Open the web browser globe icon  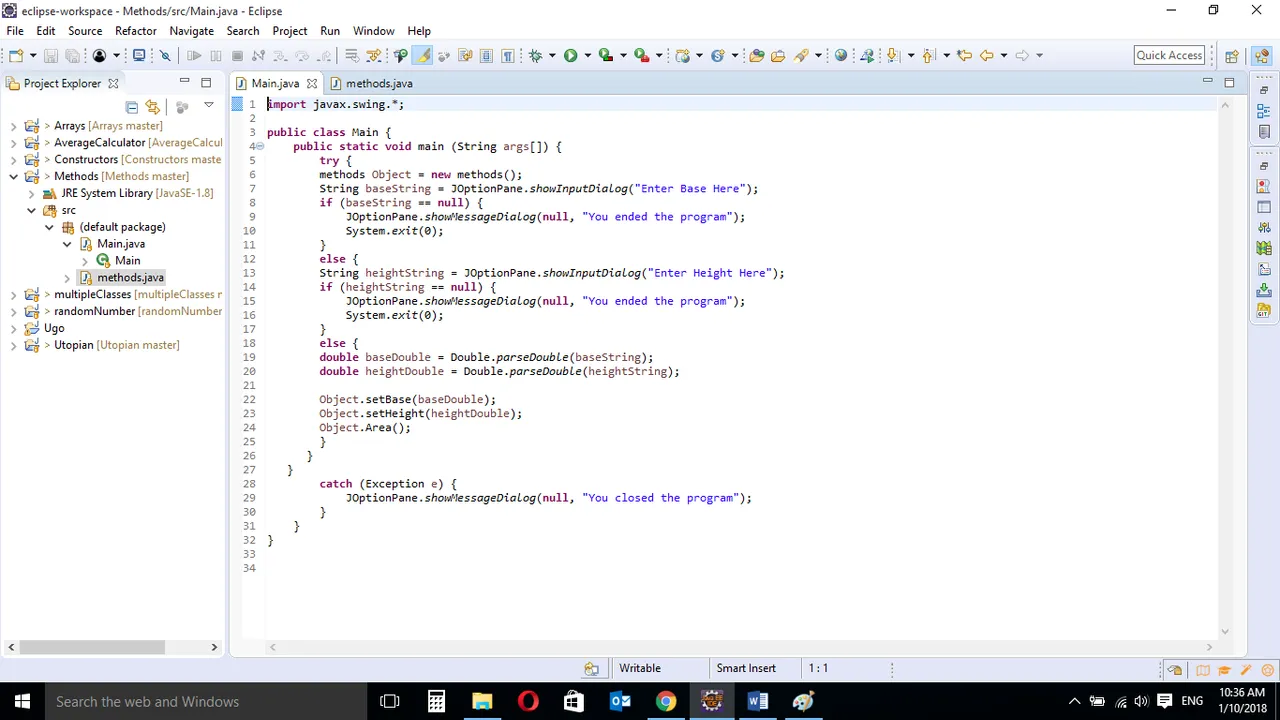click(x=841, y=55)
